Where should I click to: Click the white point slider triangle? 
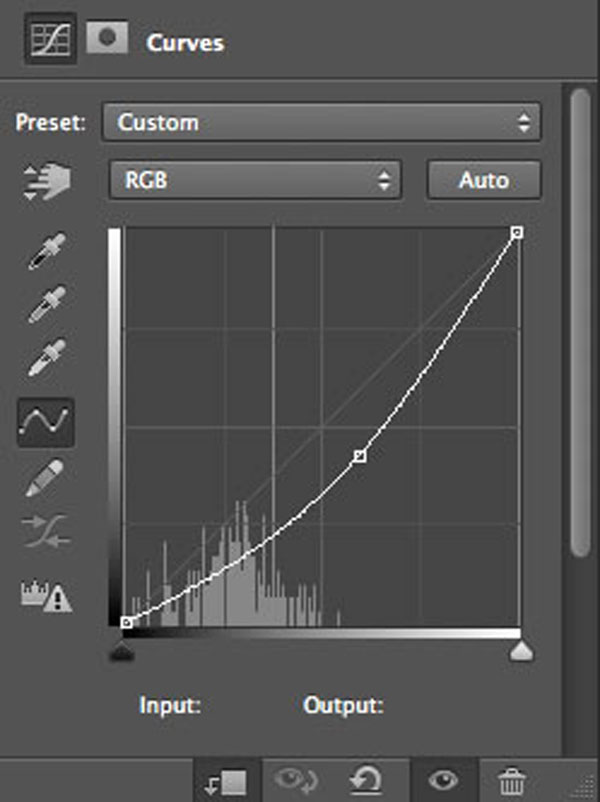click(x=521, y=652)
